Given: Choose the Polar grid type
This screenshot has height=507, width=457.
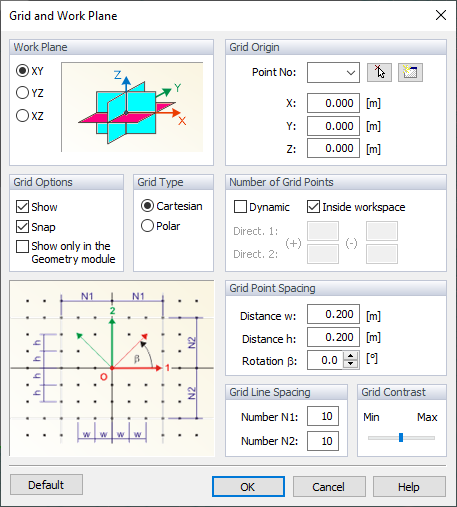Looking at the screenshot, I should [160, 226].
